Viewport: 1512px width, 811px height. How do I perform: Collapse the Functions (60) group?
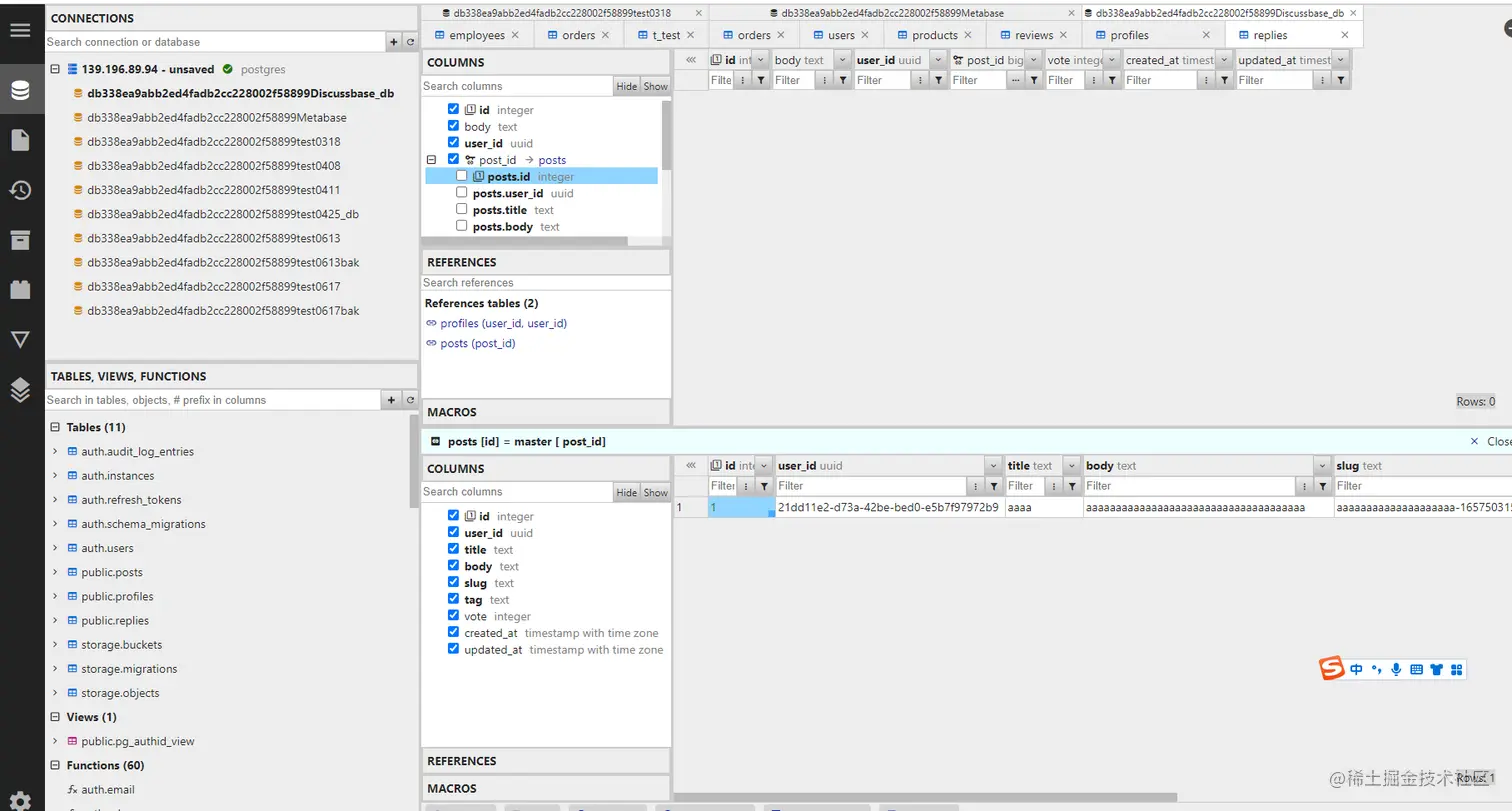(55, 765)
